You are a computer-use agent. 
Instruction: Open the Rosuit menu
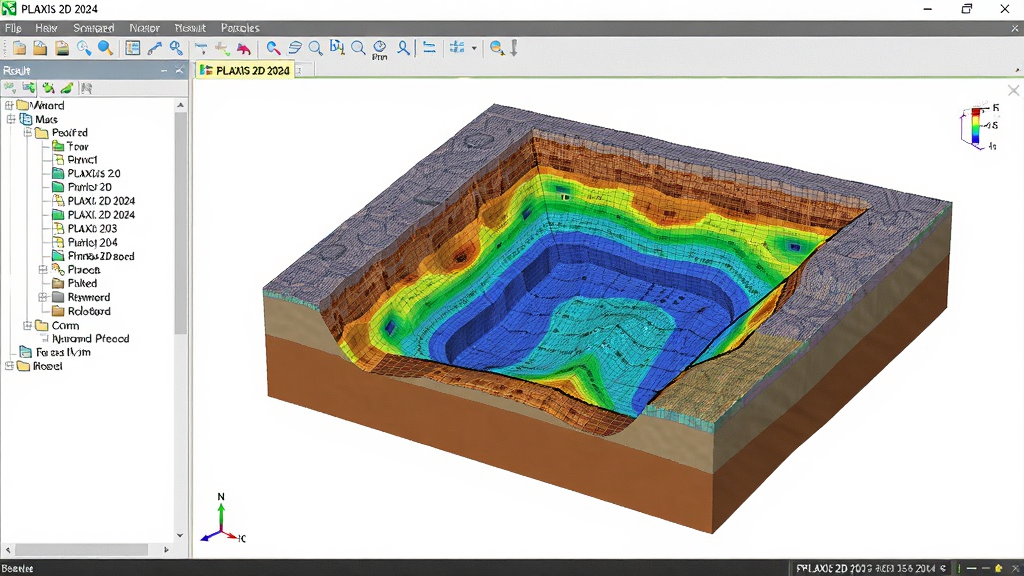click(x=190, y=28)
